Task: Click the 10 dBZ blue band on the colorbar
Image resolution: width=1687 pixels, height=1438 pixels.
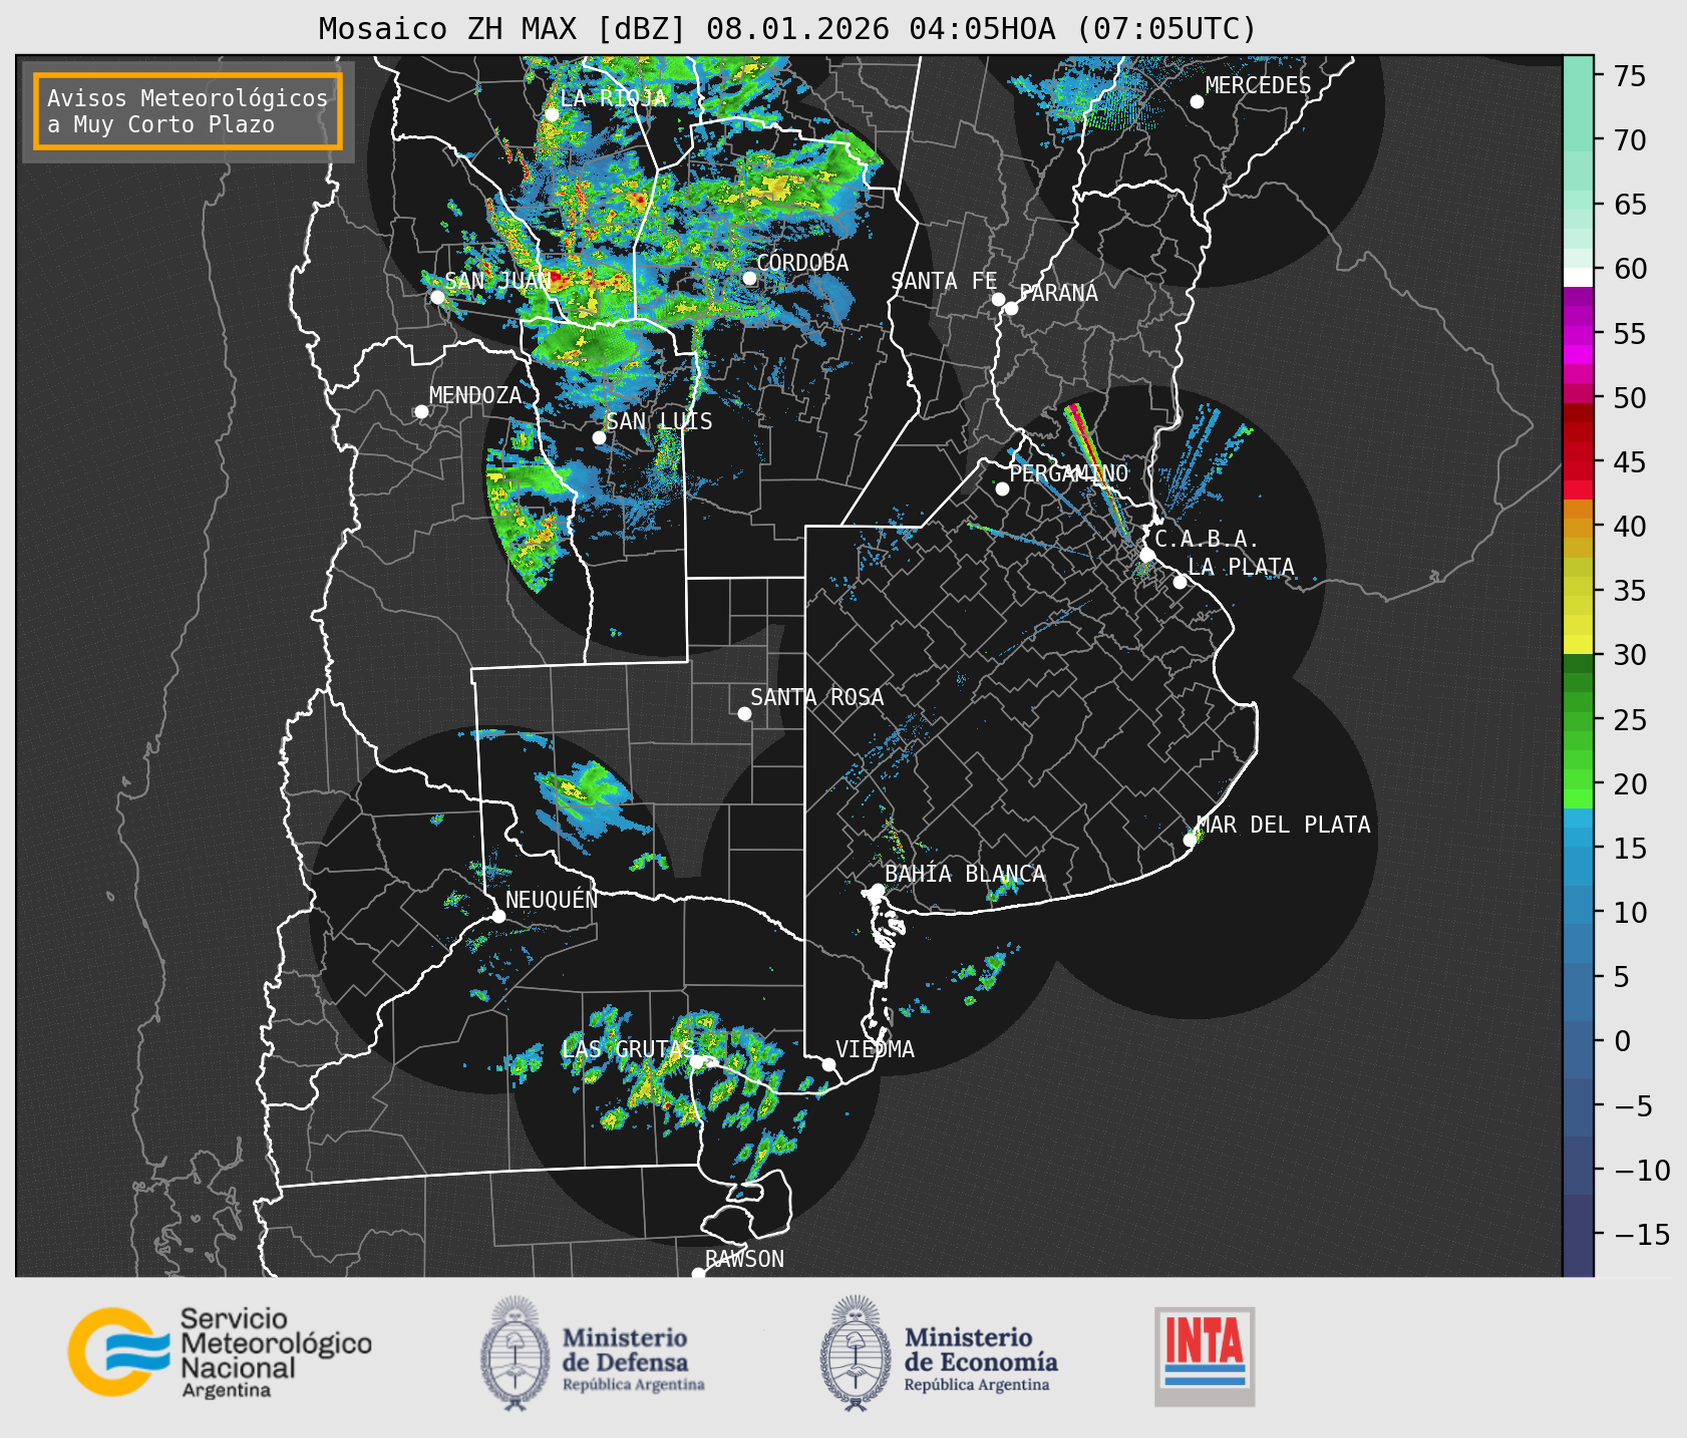Action: click(x=1578, y=912)
